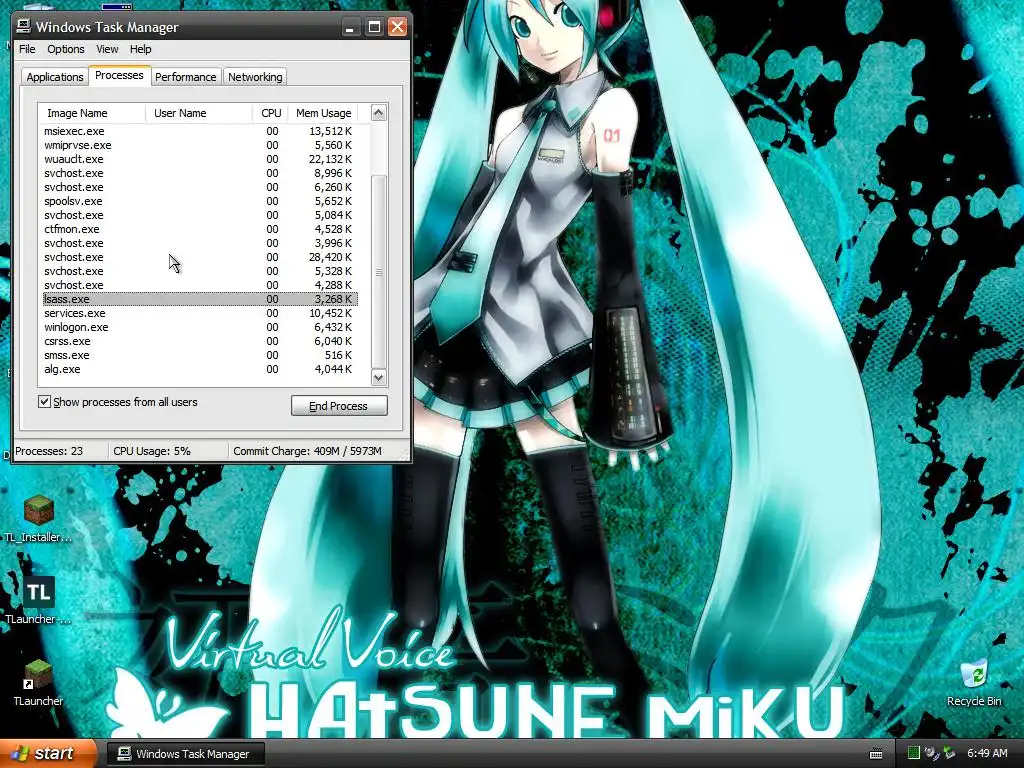Viewport: 1024px width, 768px height.
Task: Click the 8,996 K memory value
Action: click(333, 173)
